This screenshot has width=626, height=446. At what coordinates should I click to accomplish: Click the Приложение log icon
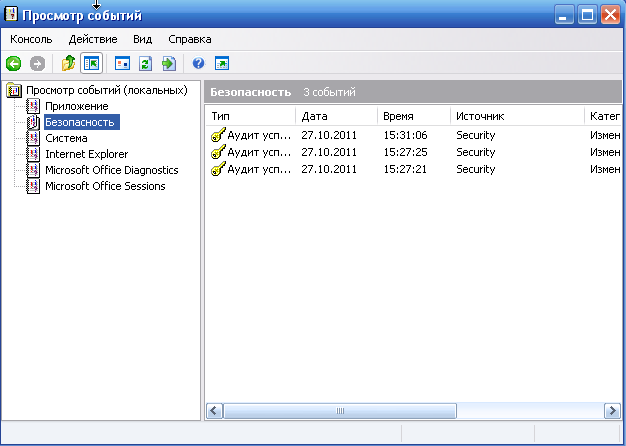click(x=33, y=106)
